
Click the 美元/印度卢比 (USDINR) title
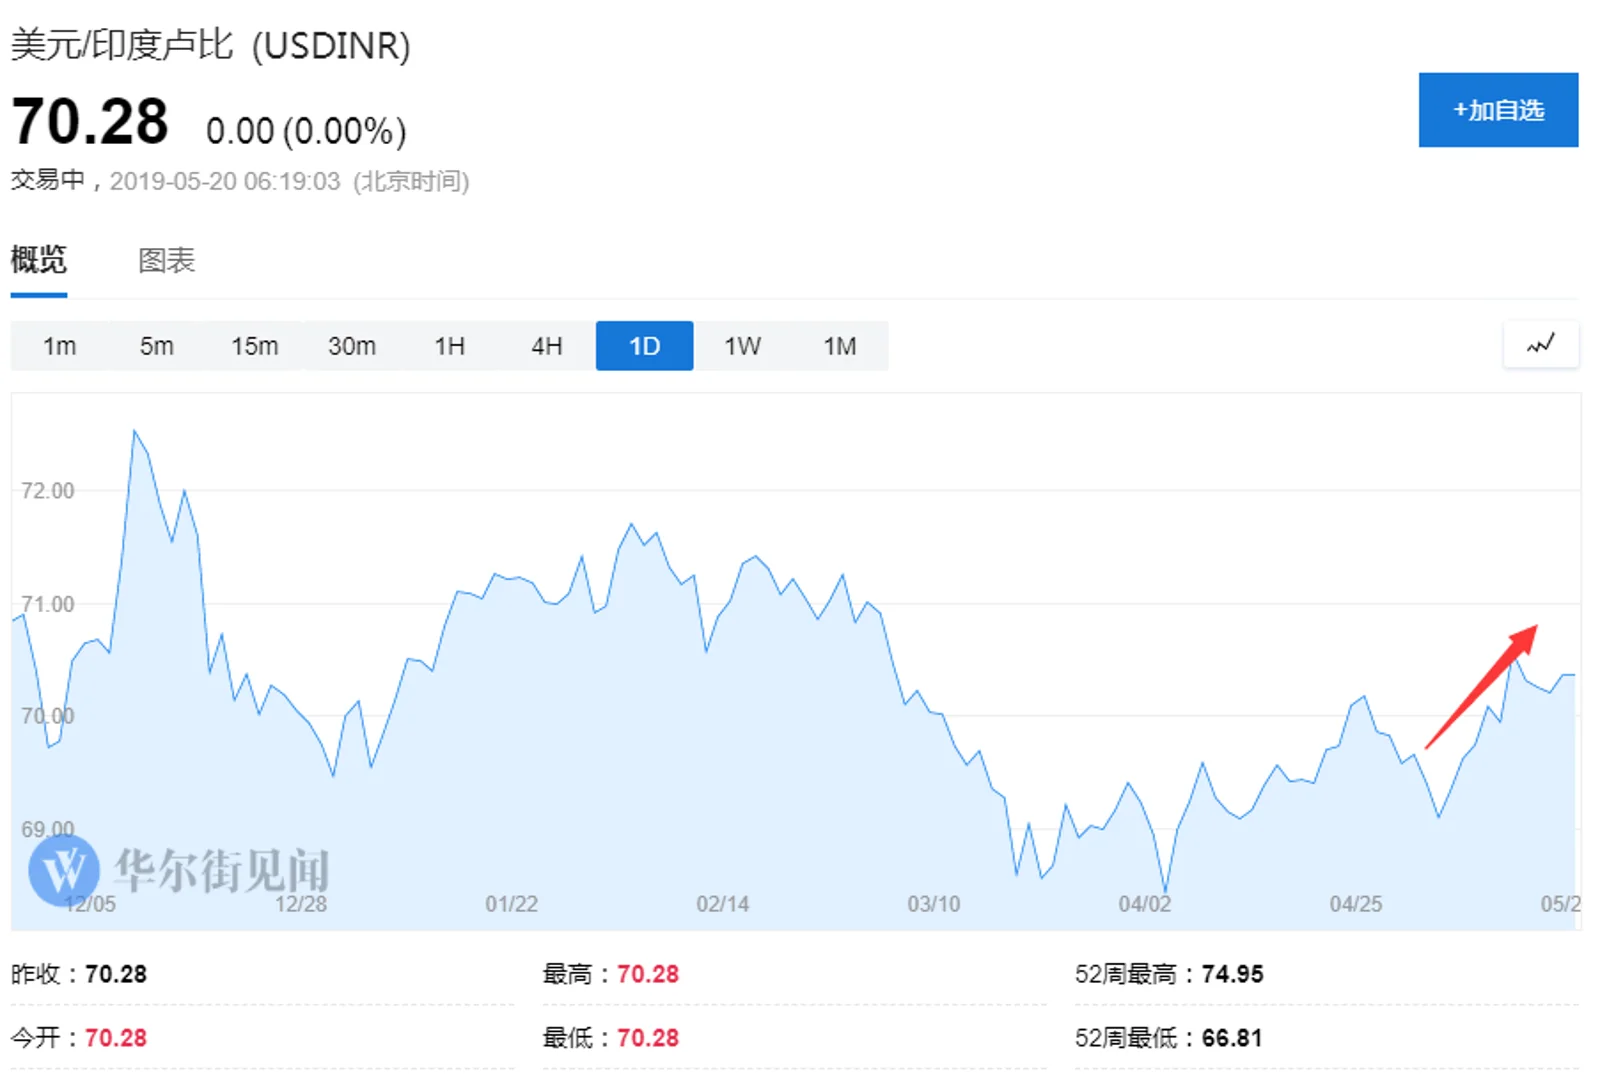click(x=210, y=45)
